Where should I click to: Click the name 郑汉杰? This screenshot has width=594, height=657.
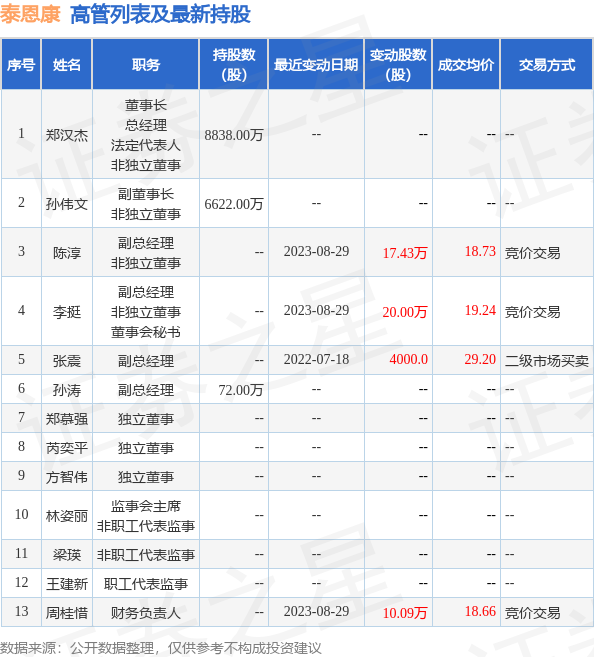pos(67,135)
